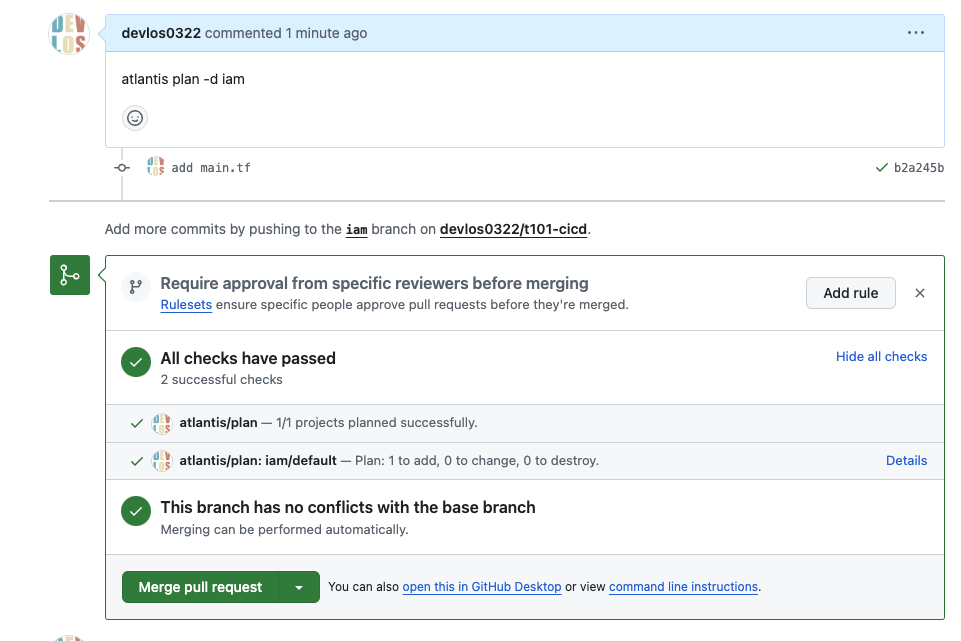Open the devlos0322/t101-cicd repository link
961x641 pixels.
[513, 229]
